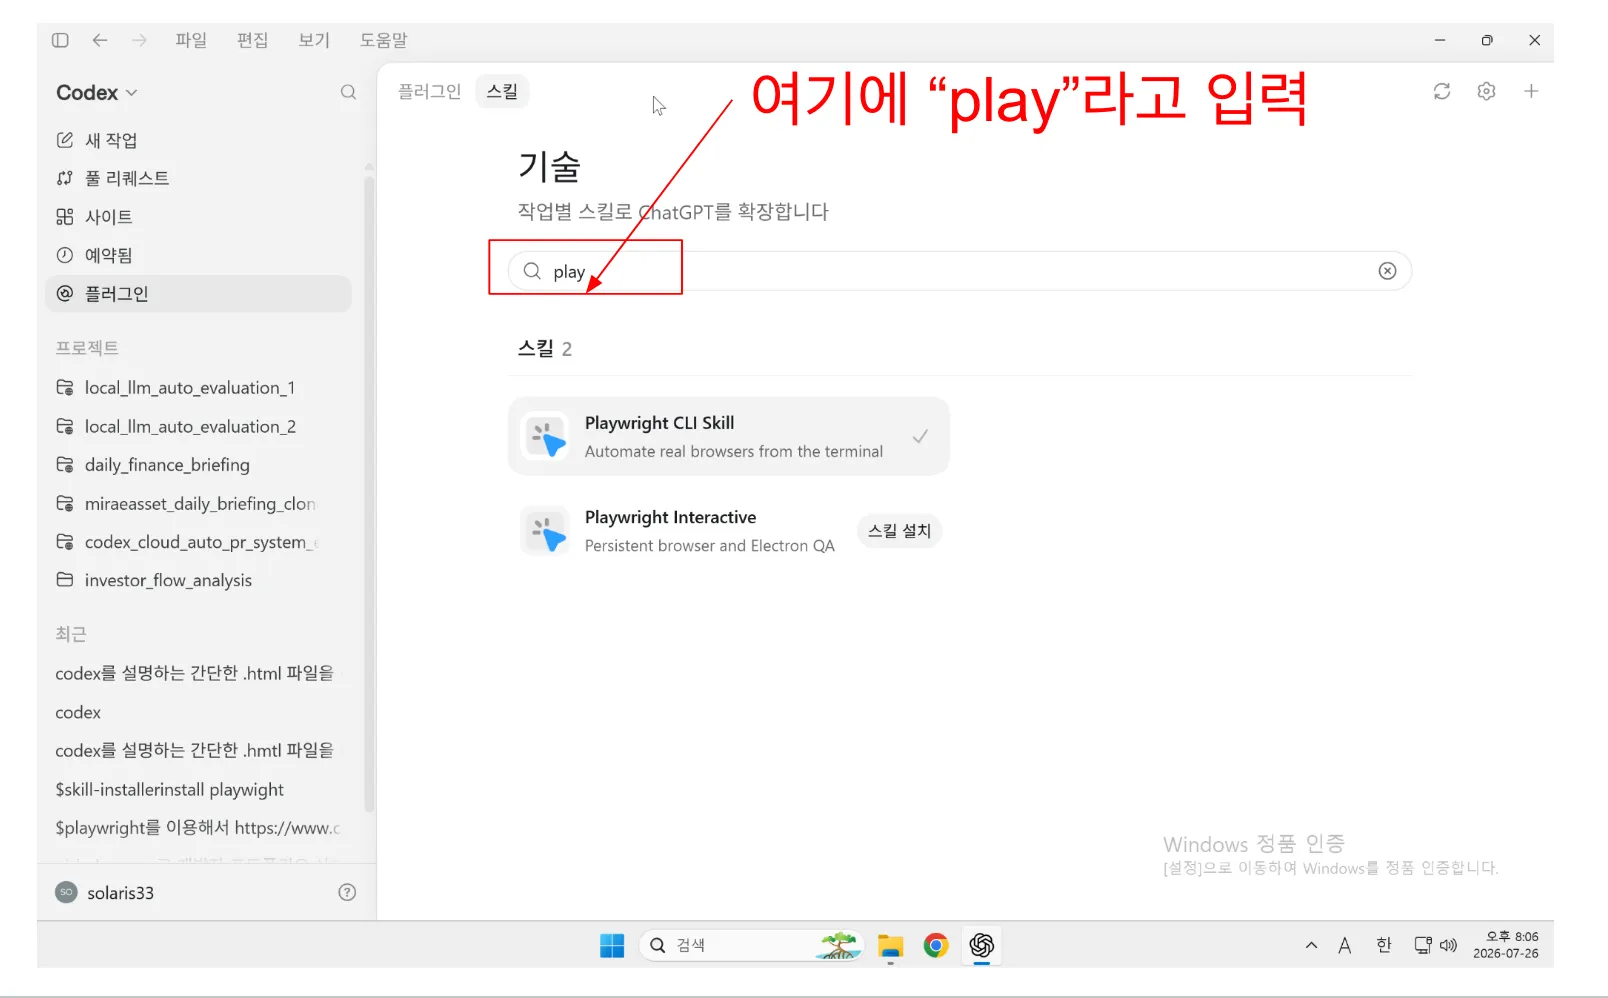Go forward with the right arrow
Screen dimensions: 1608x998
click(139, 40)
